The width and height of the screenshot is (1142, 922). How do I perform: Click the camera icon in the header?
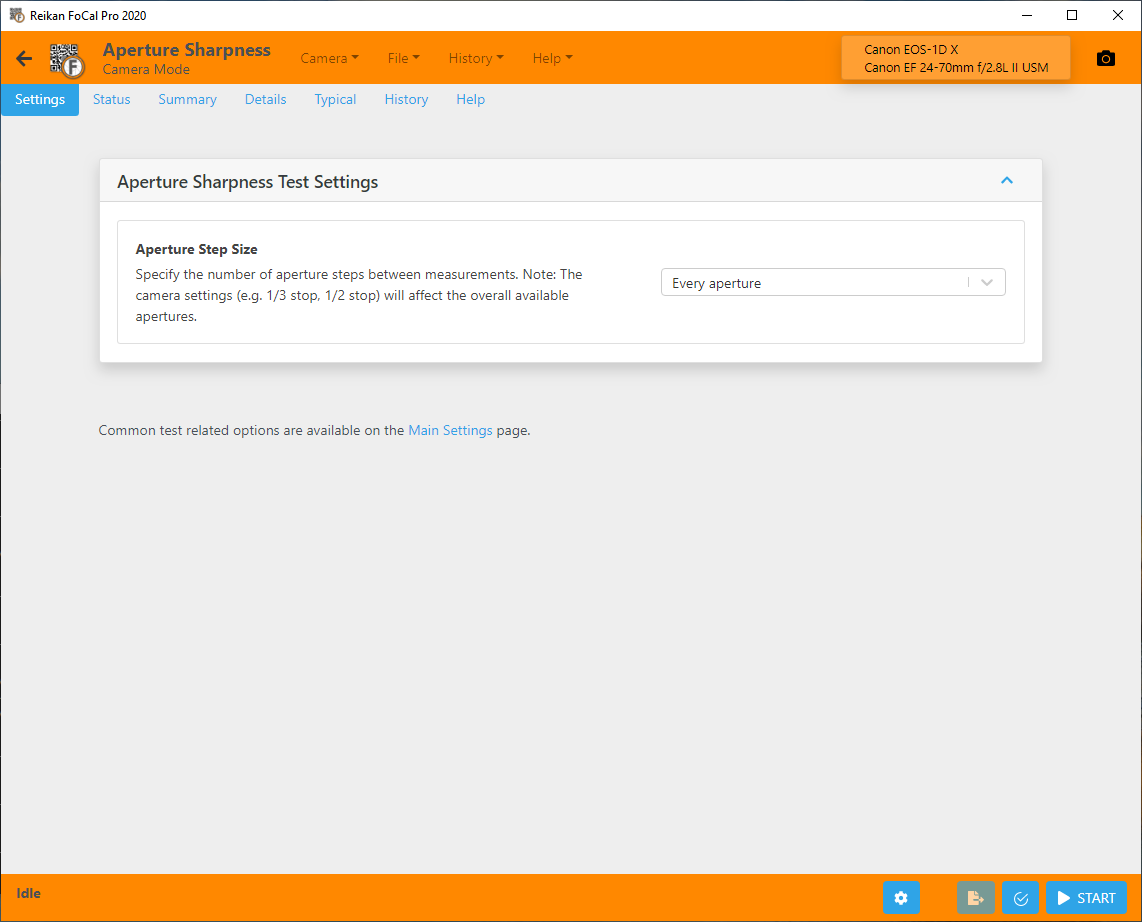coord(1105,59)
